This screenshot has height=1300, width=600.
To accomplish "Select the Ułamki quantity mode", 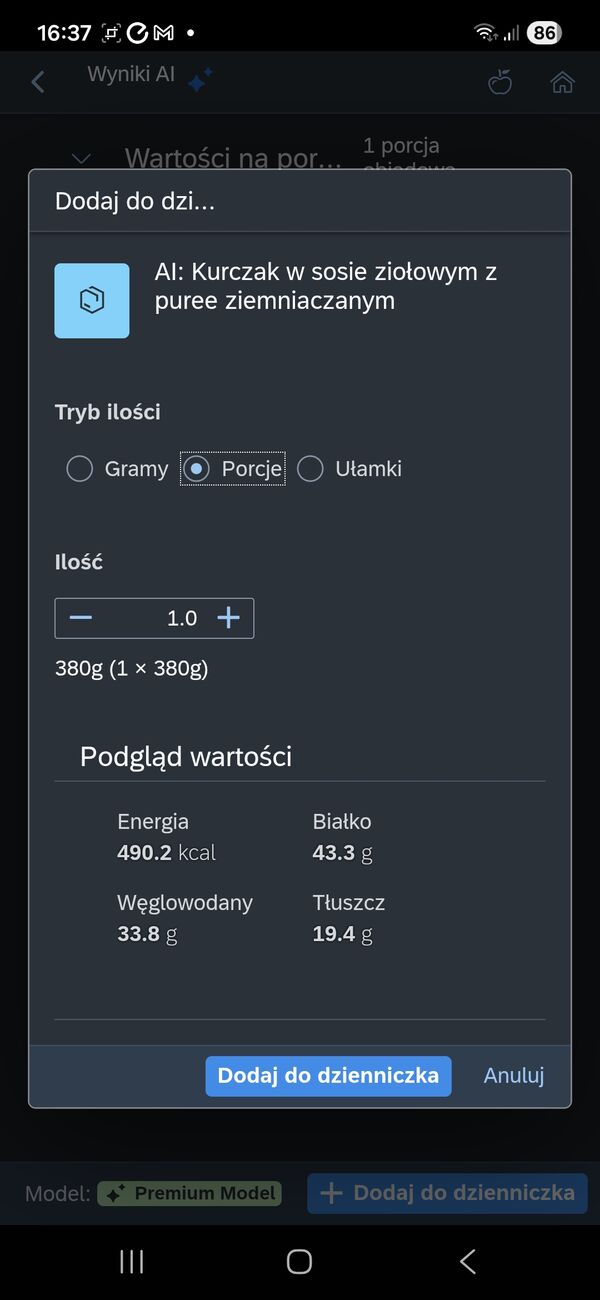I will (x=310, y=468).
